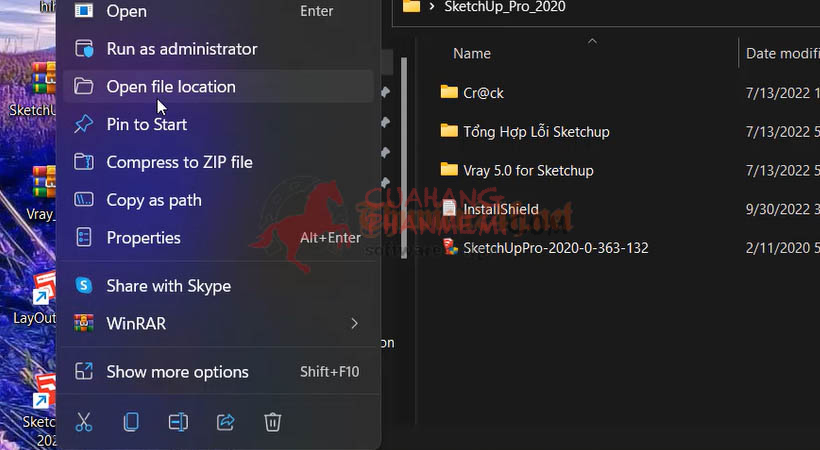Click the Open entry's app icon
Viewport: 820px width, 450px height.
pos(84,9)
